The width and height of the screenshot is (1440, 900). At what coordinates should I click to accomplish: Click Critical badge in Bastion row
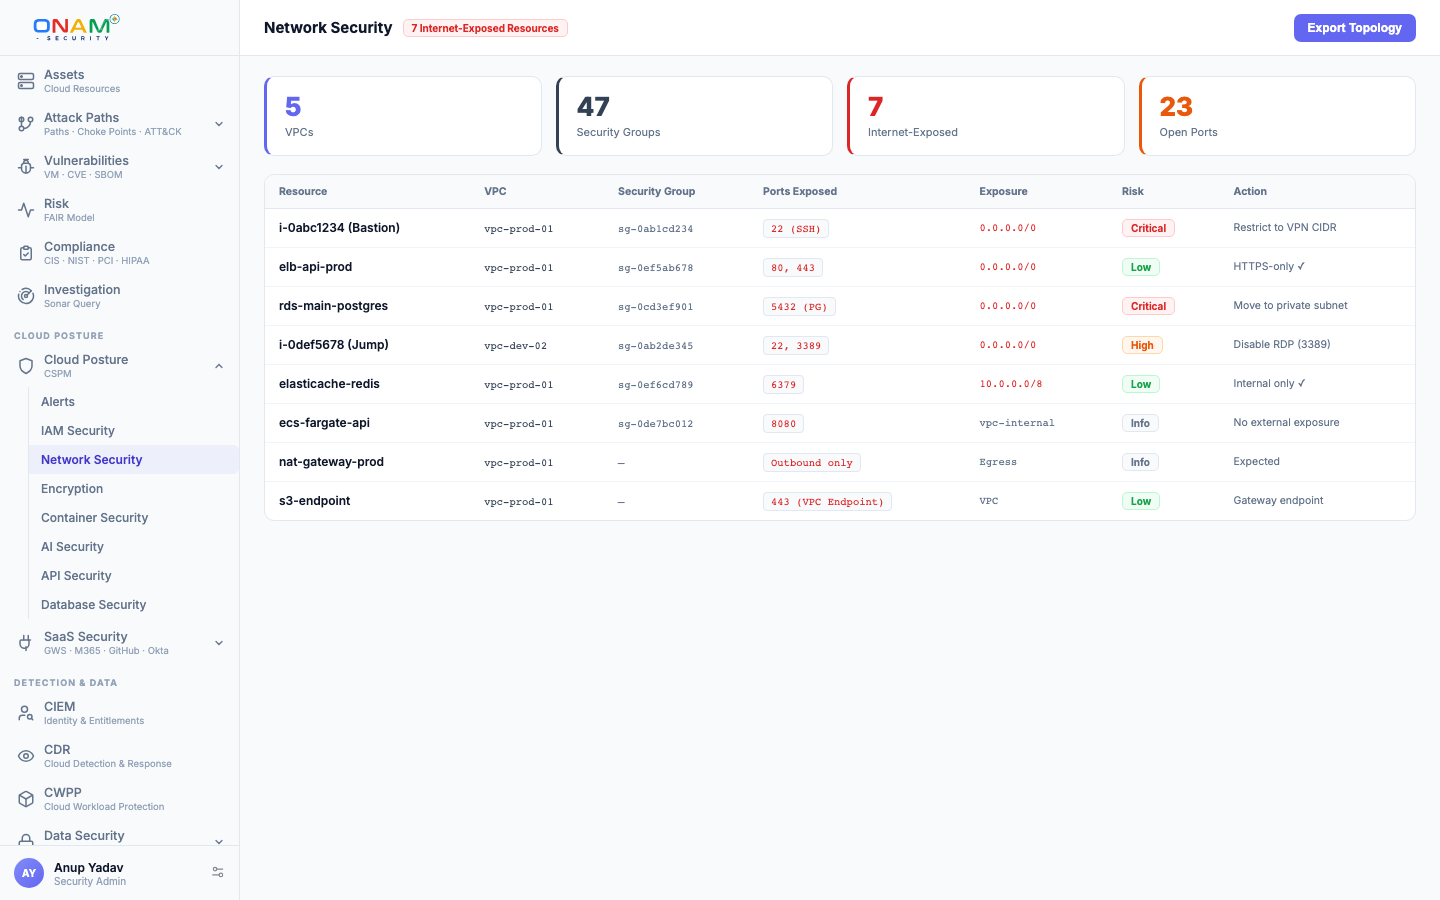[1148, 229]
